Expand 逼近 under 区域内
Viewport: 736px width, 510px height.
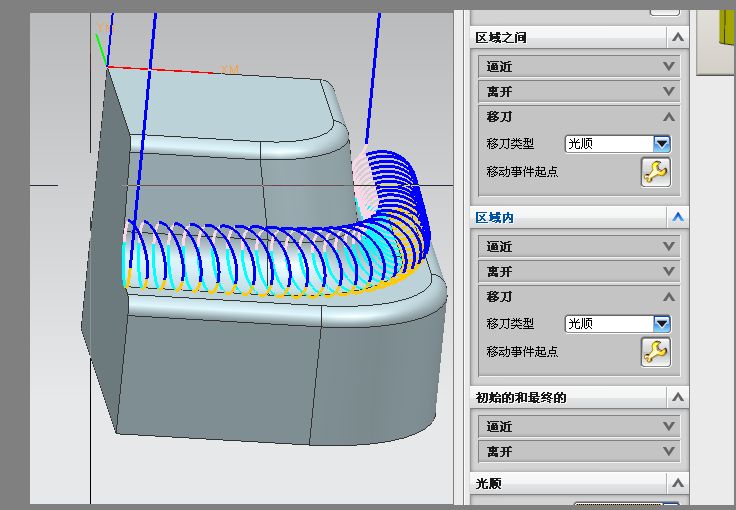click(668, 246)
